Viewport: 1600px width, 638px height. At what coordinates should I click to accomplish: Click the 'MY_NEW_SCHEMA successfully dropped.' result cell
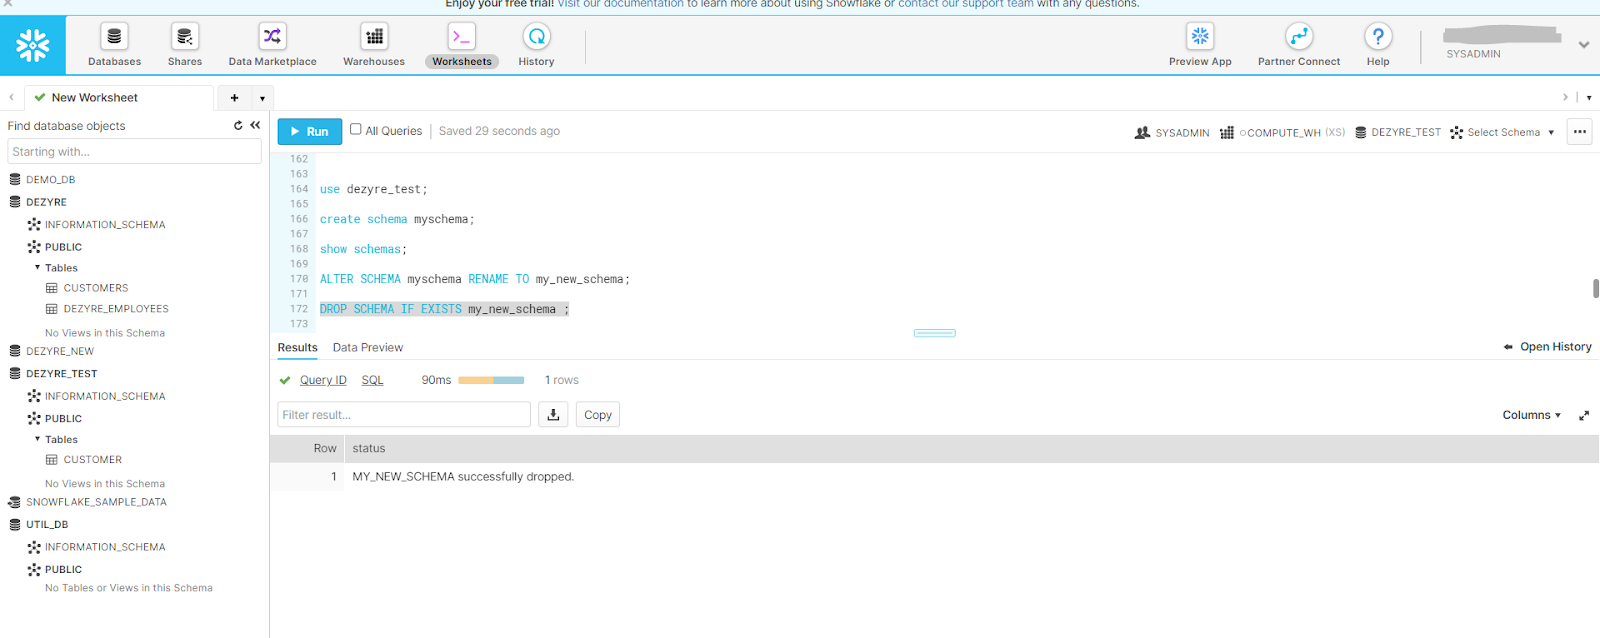[x=463, y=477]
